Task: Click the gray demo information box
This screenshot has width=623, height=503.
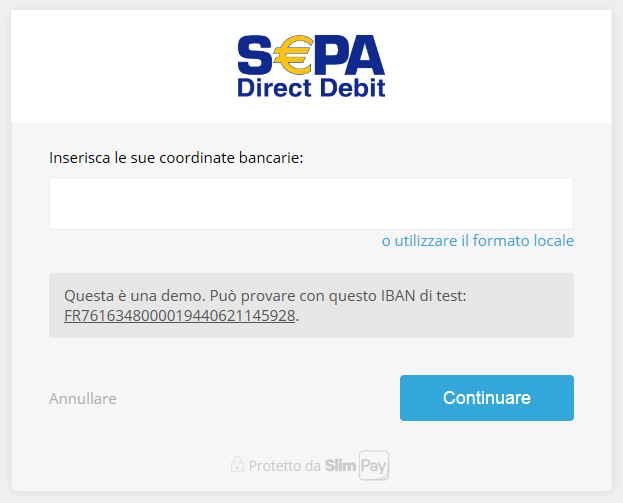Action: pyautogui.click(x=311, y=305)
